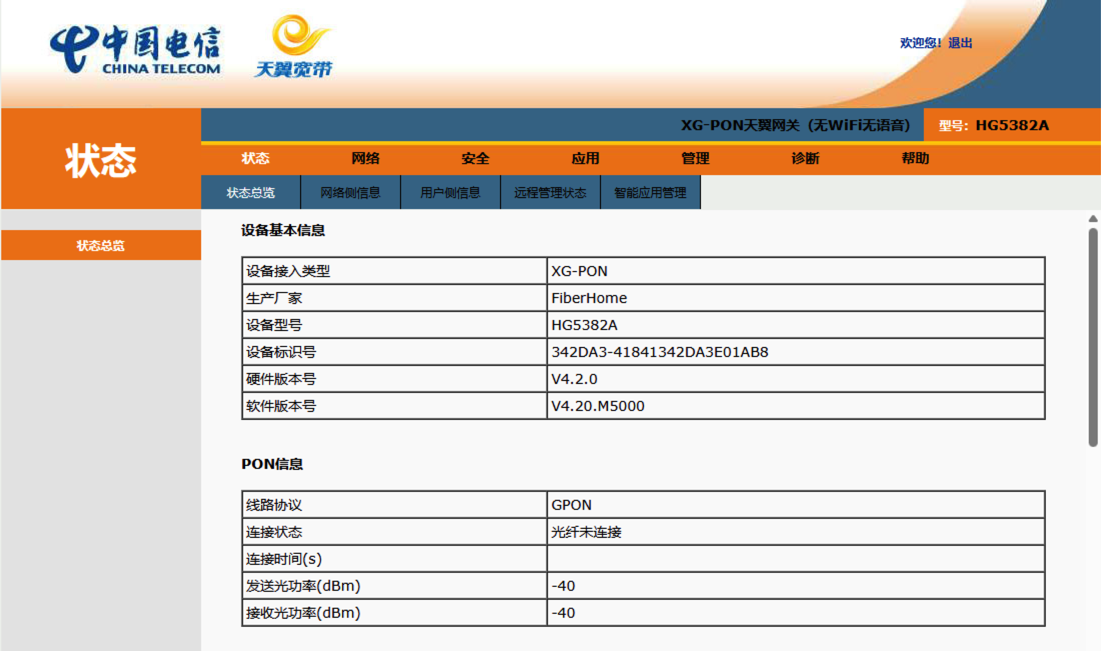Click the XG-PON value in the device table
Viewport: 1101px width, 651px height.
point(579,271)
